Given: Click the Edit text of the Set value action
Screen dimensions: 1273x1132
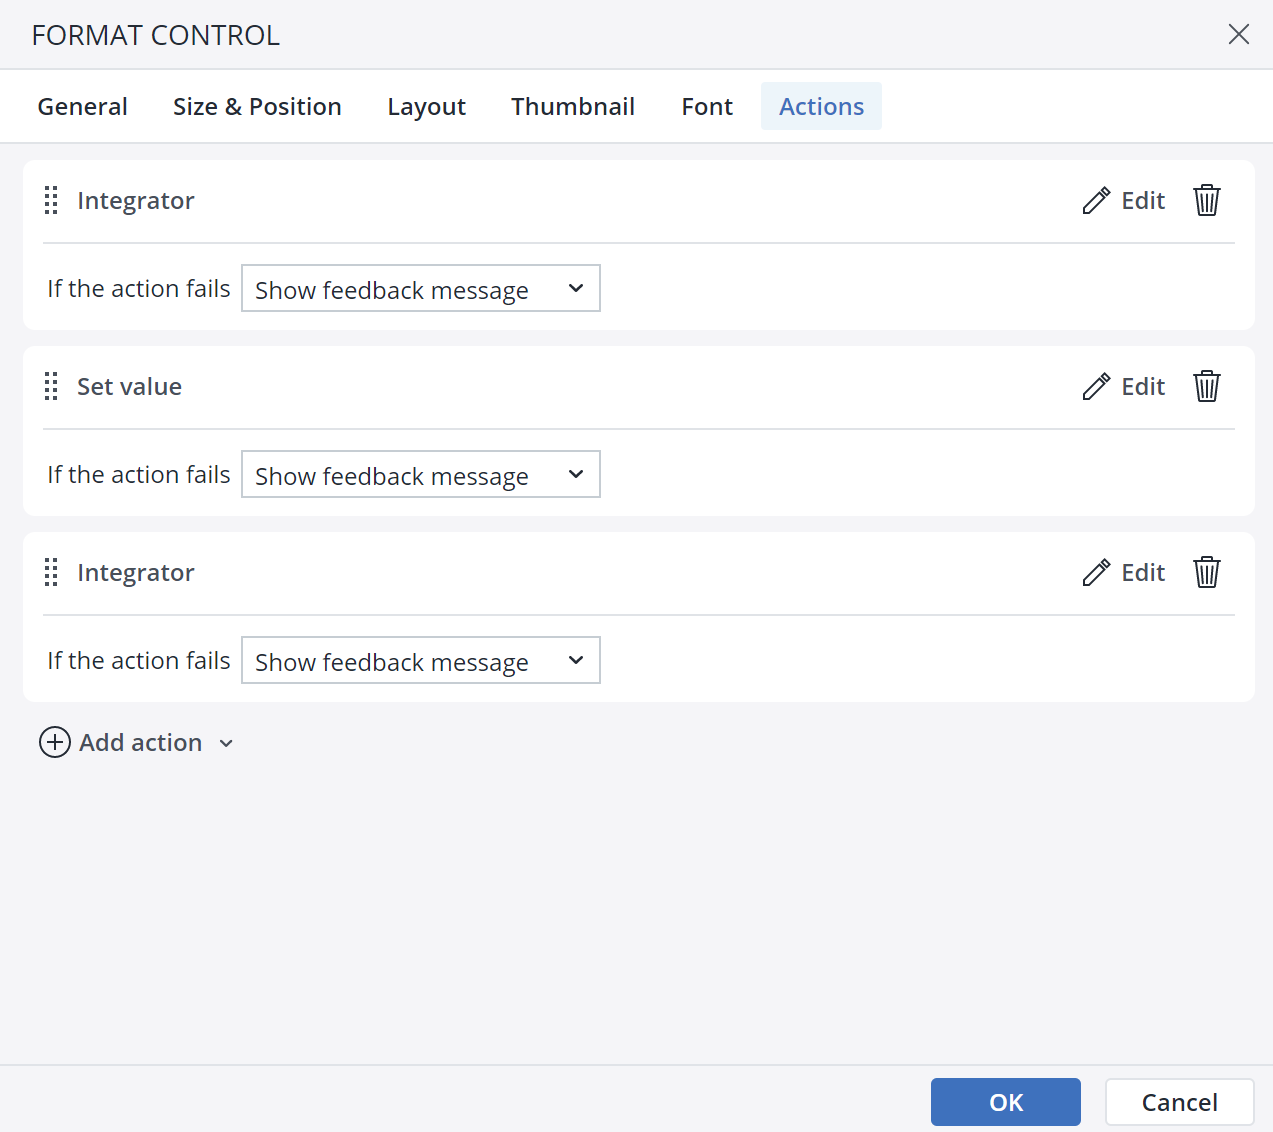Looking at the screenshot, I should click(x=1143, y=386).
